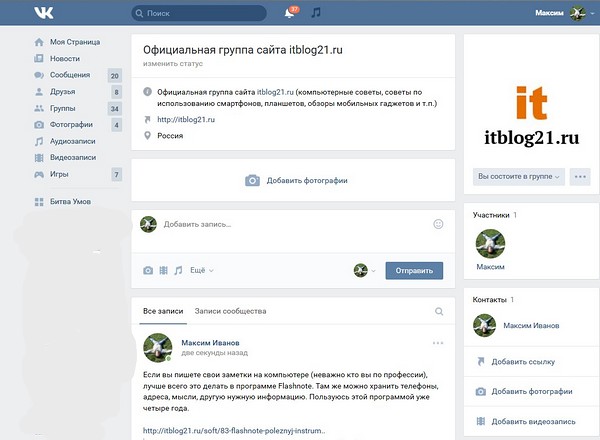Open the itblog21.ru link in the description
This screenshot has height=440, width=600.
pos(275,92)
